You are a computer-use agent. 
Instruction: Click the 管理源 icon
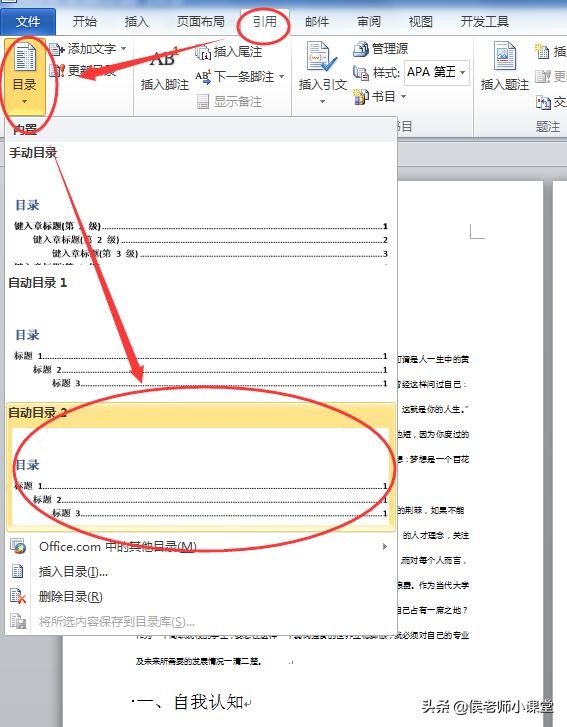pyautogui.click(x=360, y=49)
